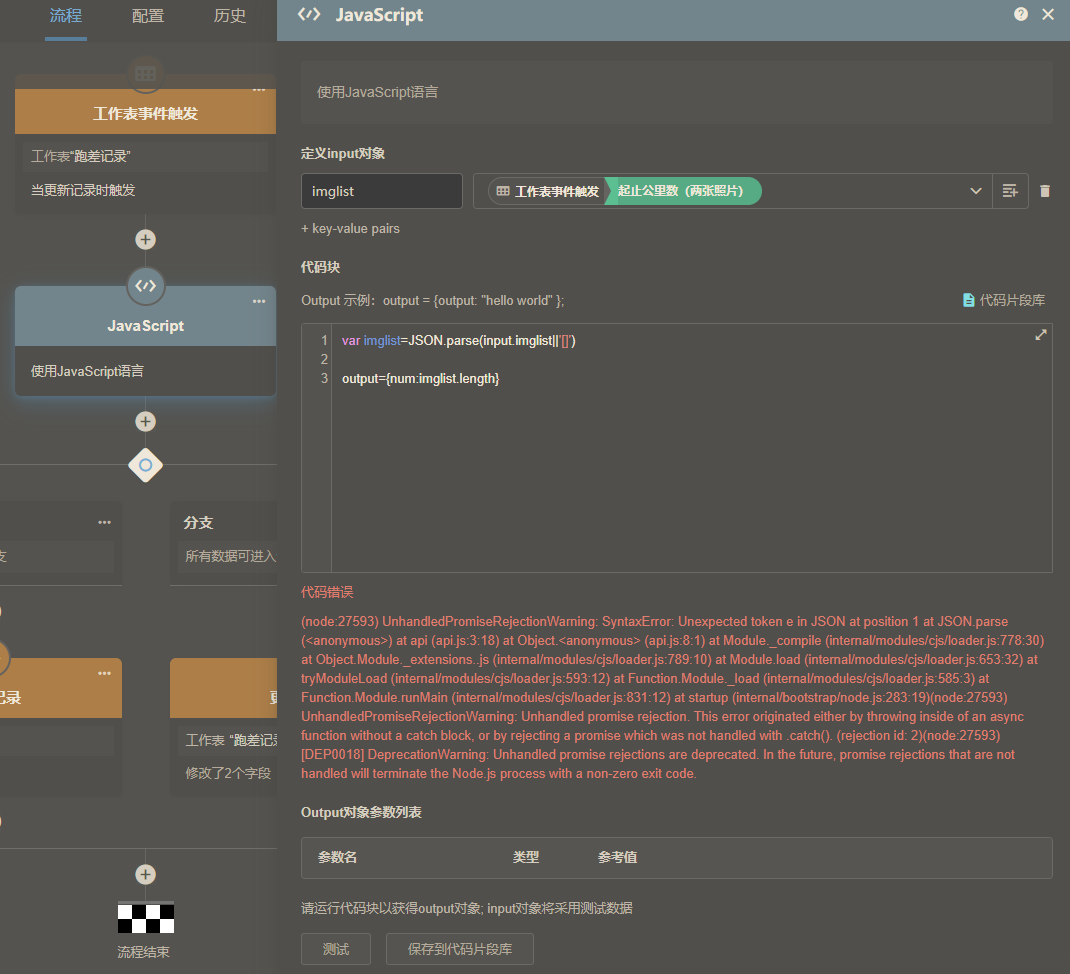
Task: Click the help question mark icon
Action: coord(1020,14)
